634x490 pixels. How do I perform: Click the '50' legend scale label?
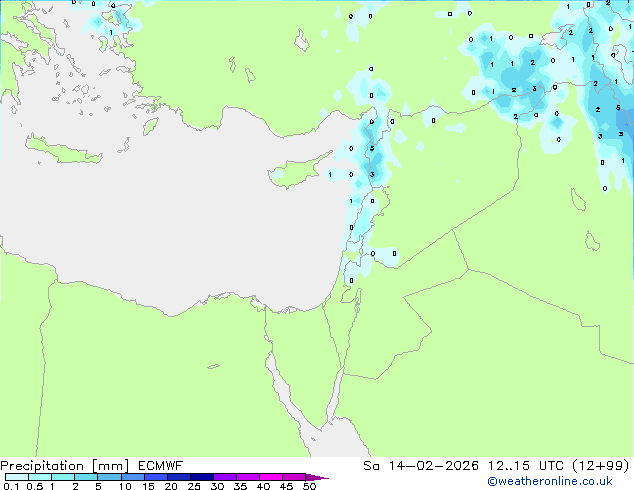tap(309, 486)
